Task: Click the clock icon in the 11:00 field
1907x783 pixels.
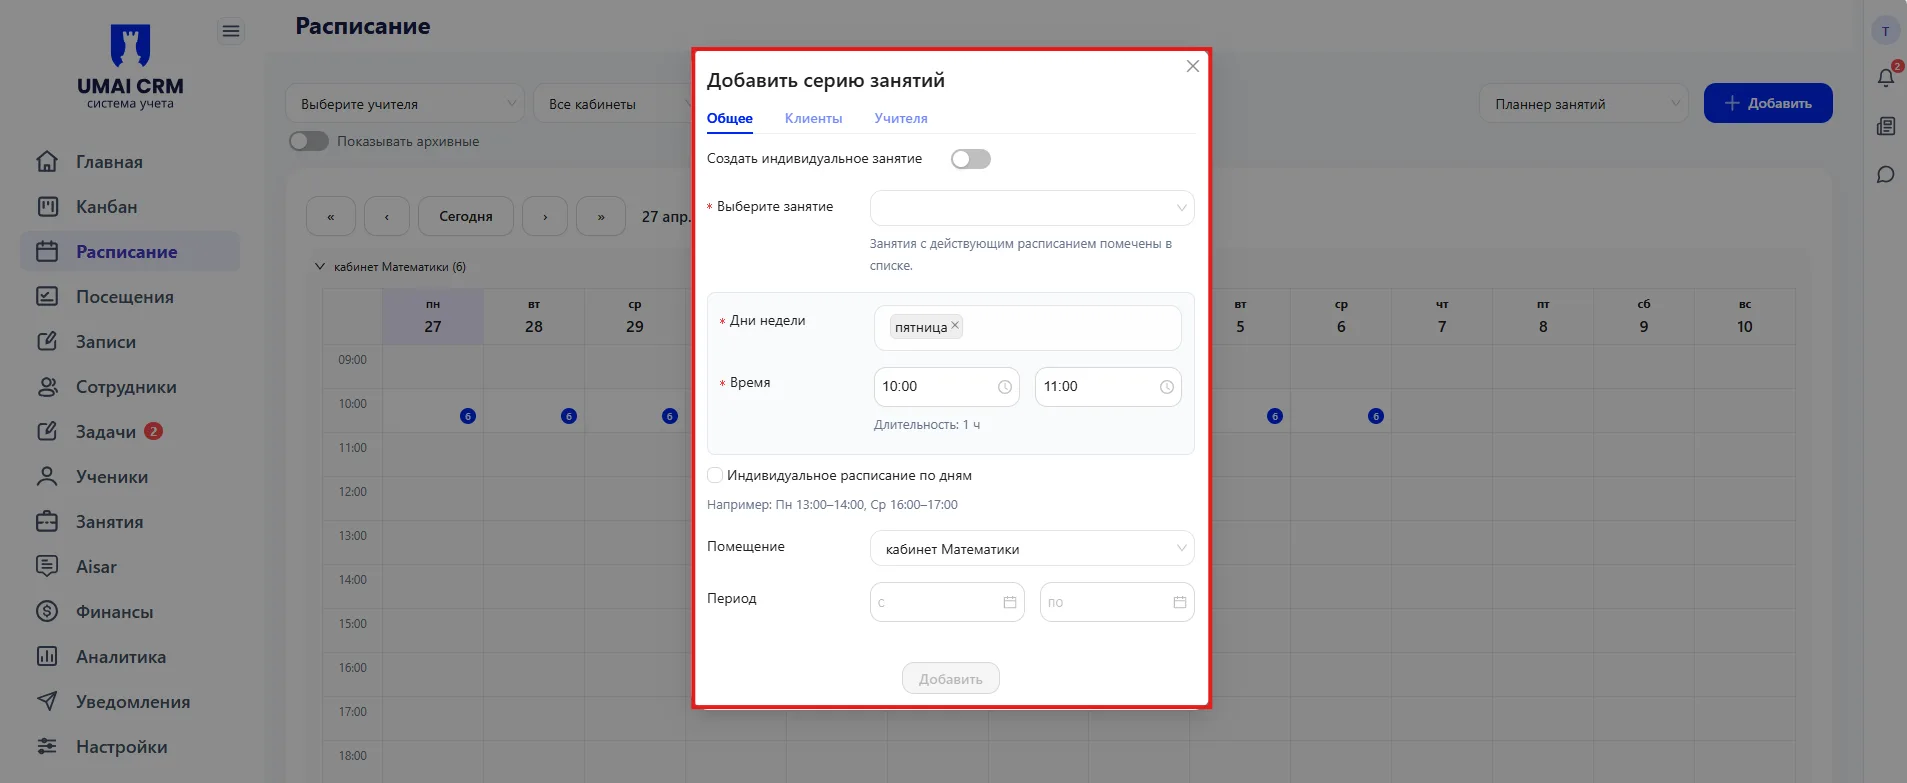Action: (1167, 387)
